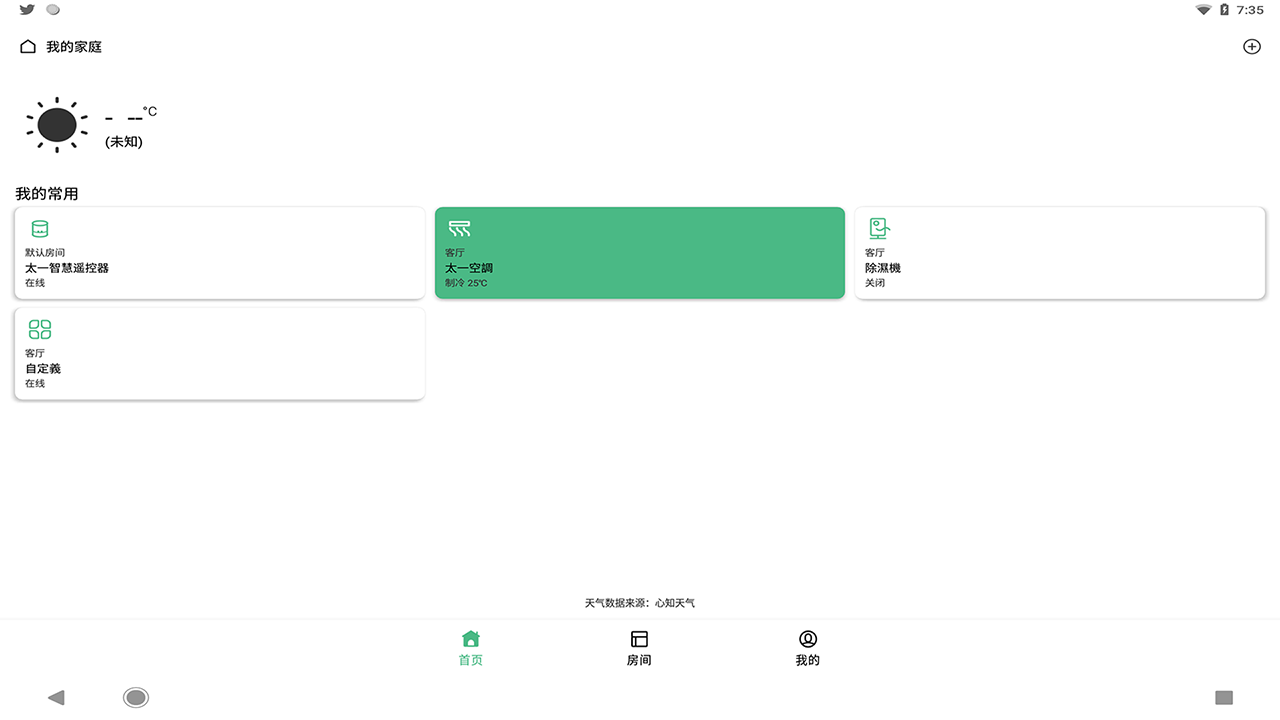Tap the add device plus icon
Screen dimensions: 1280x720
click(1251, 47)
